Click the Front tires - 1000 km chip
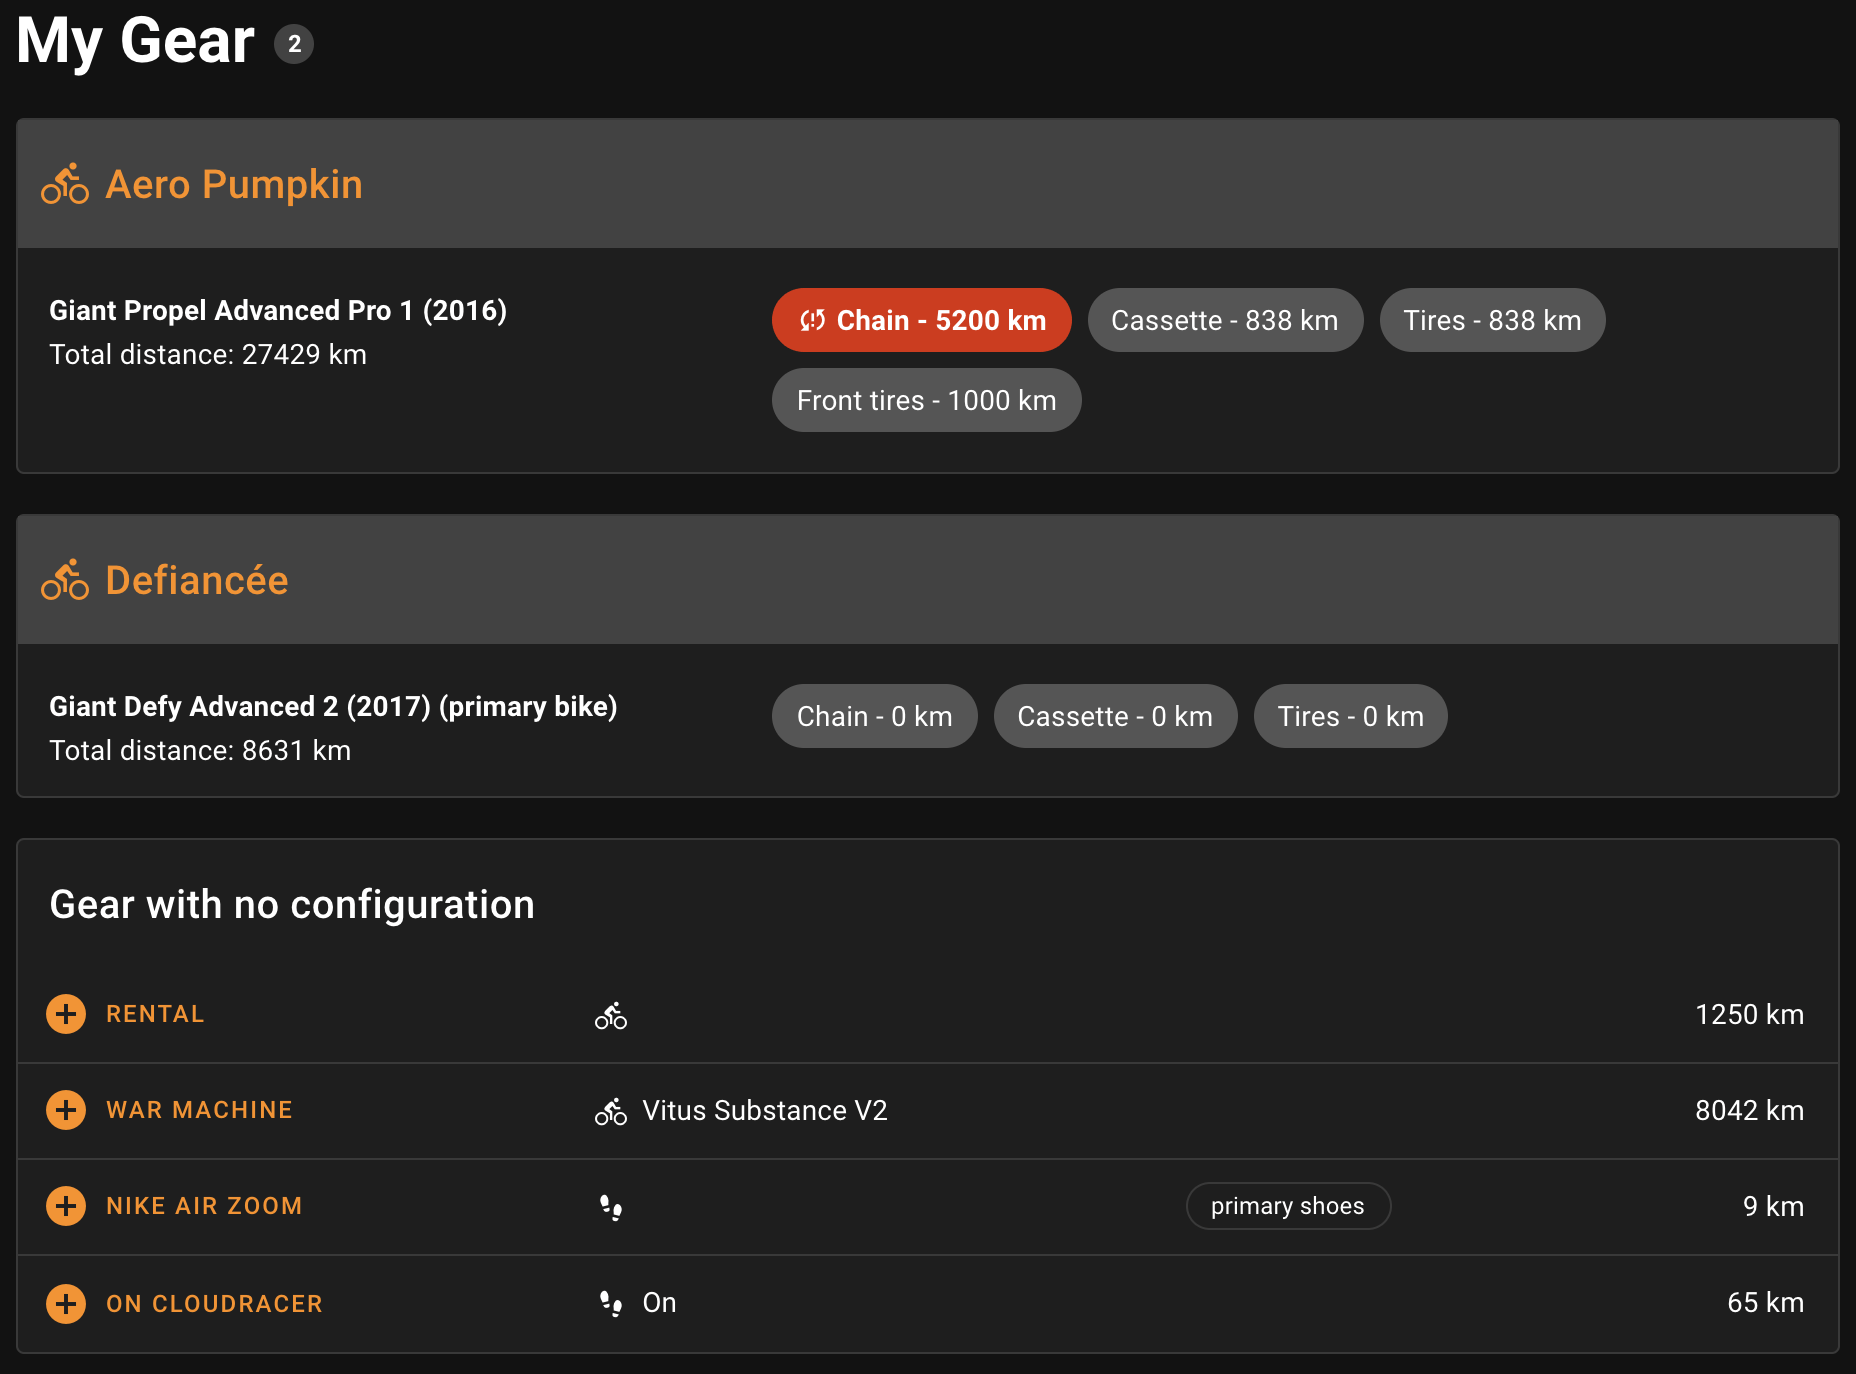 point(926,400)
